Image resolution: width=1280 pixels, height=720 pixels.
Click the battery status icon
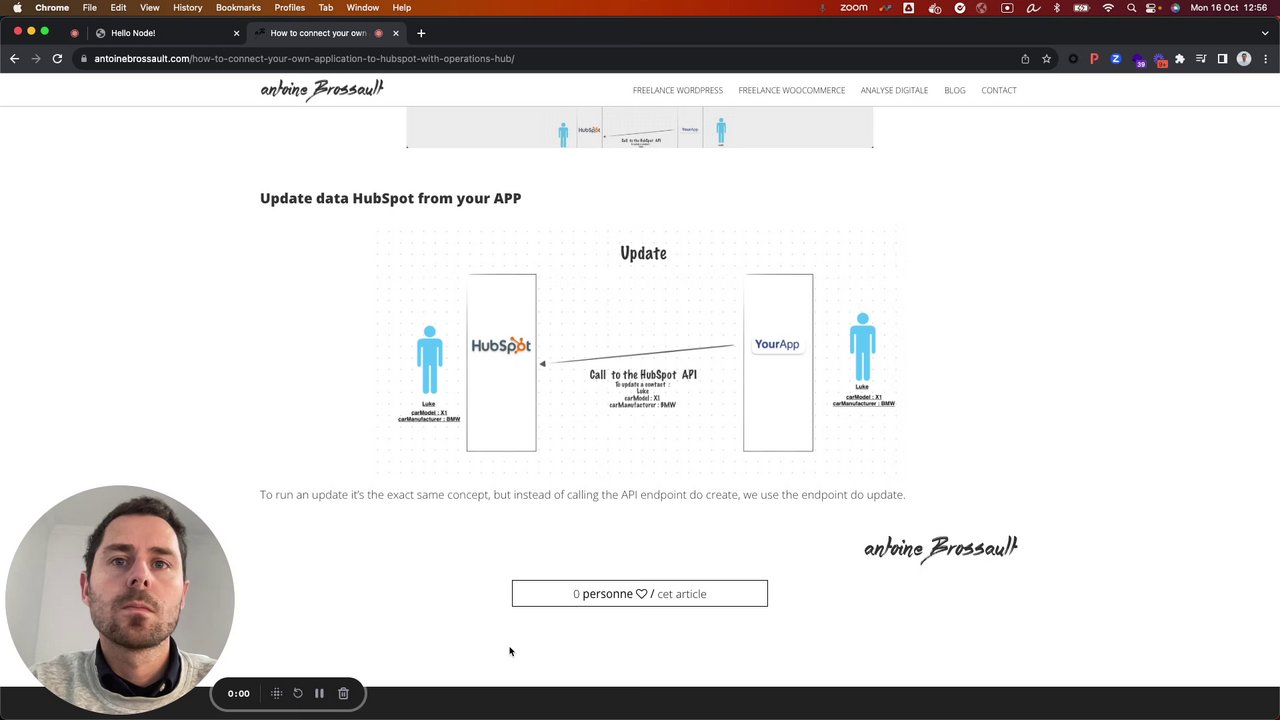[x=1081, y=7]
